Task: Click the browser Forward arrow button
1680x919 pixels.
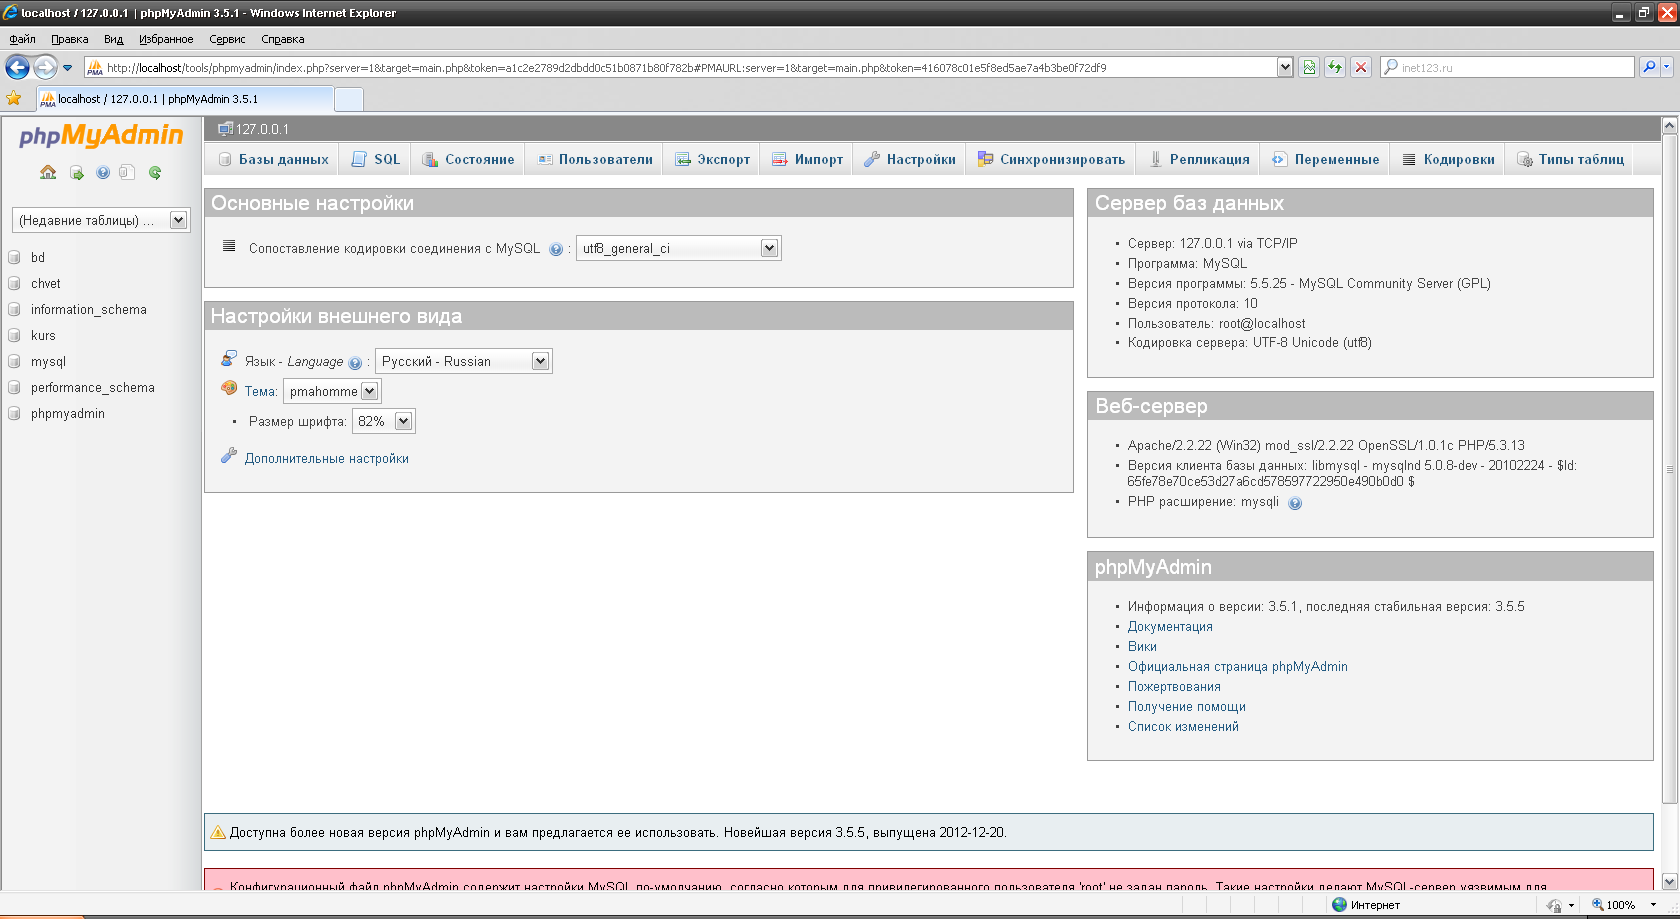Action: coord(45,67)
